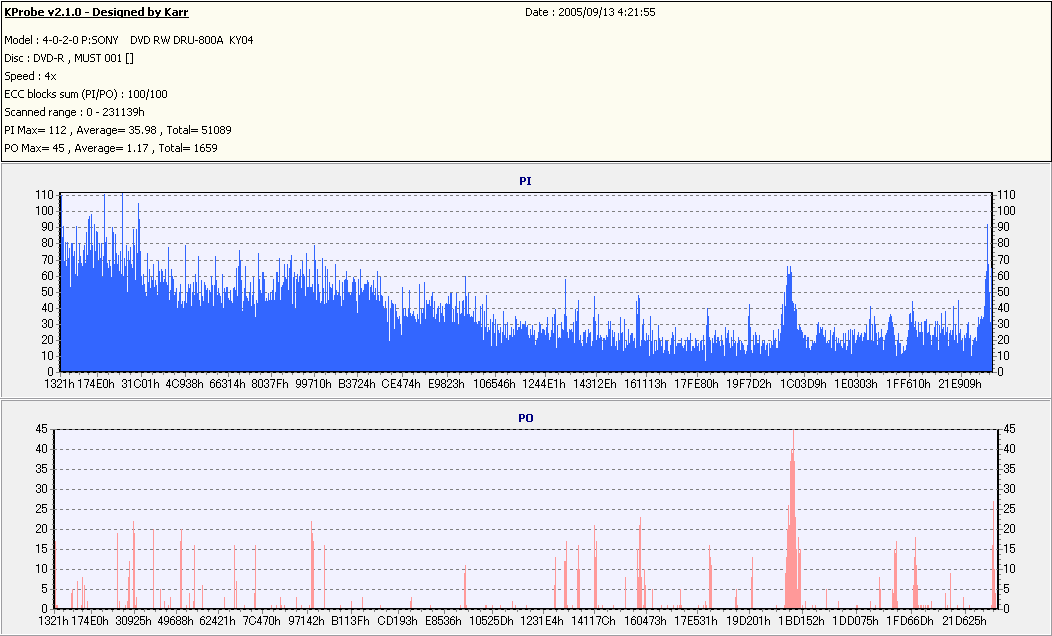Click the '14117Ch' label on PO axis
1052x636 pixels.
[x=593, y=621]
